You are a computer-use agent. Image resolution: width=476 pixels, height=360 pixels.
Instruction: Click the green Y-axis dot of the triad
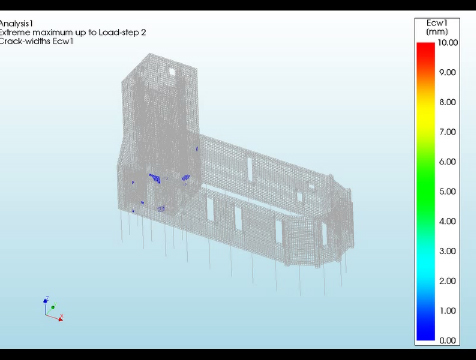[53, 307]
